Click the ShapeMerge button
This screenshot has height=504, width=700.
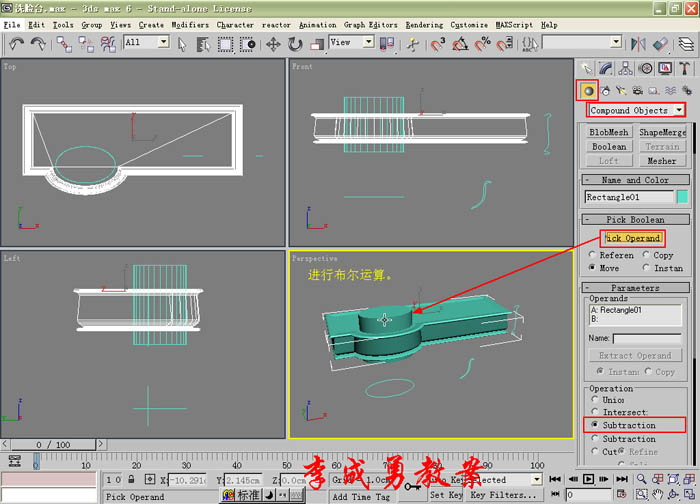coord(662,132)
